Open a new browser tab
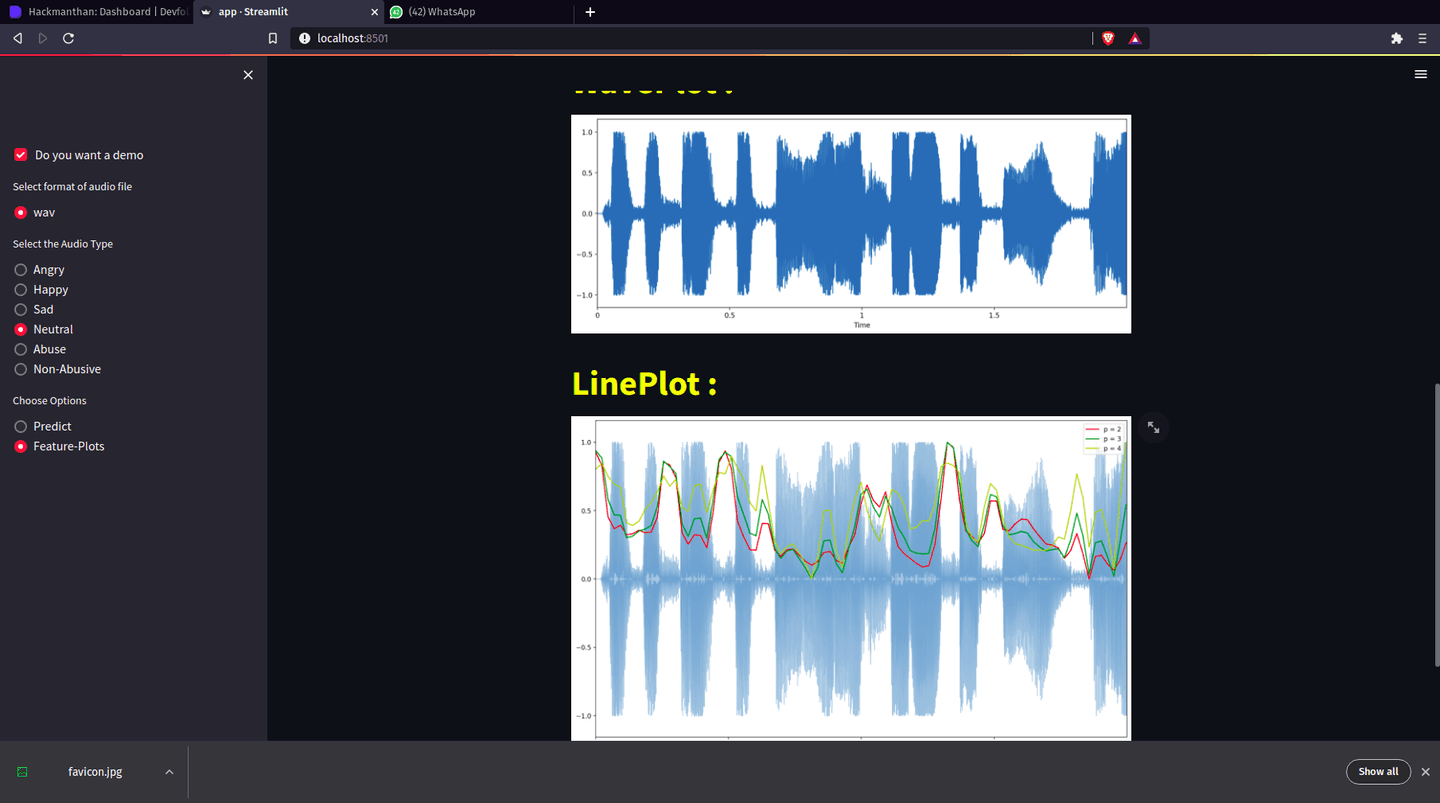This screenshot has width=1440, height=803. pos(590,12)
